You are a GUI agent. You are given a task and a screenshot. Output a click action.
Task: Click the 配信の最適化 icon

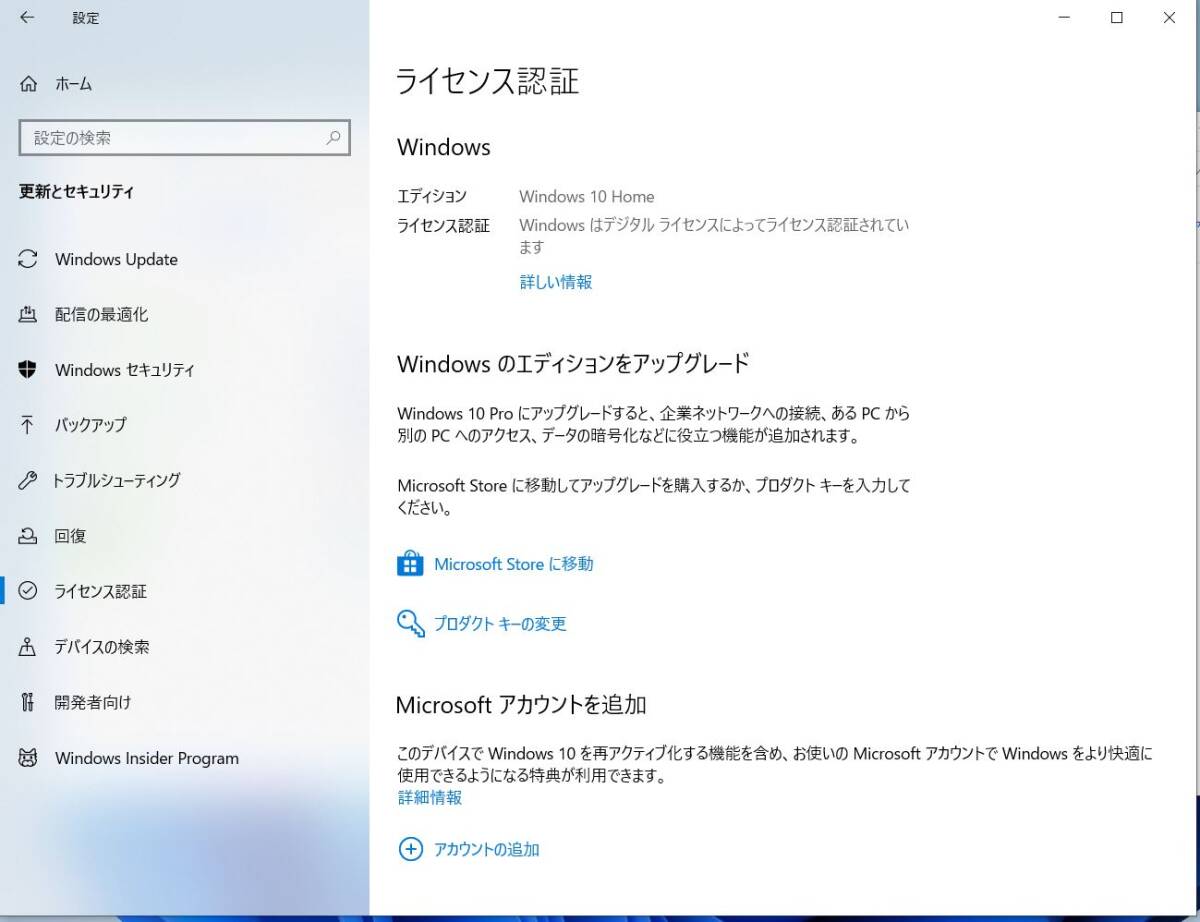pyautogui.click(x=28, y=314)
